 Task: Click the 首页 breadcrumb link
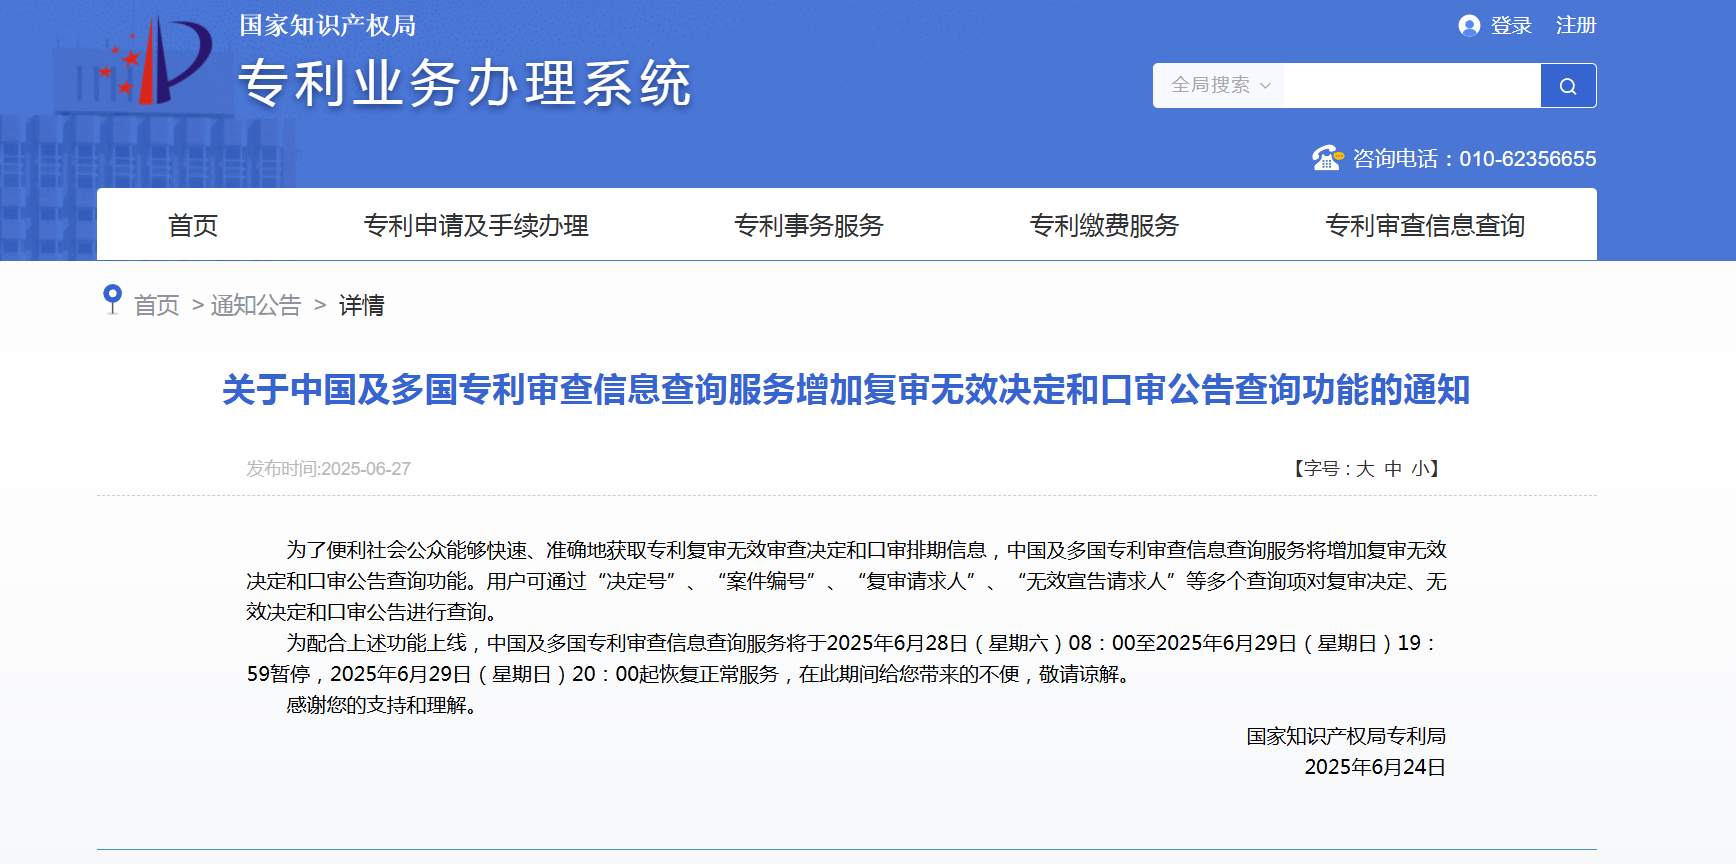click(157, 305)
